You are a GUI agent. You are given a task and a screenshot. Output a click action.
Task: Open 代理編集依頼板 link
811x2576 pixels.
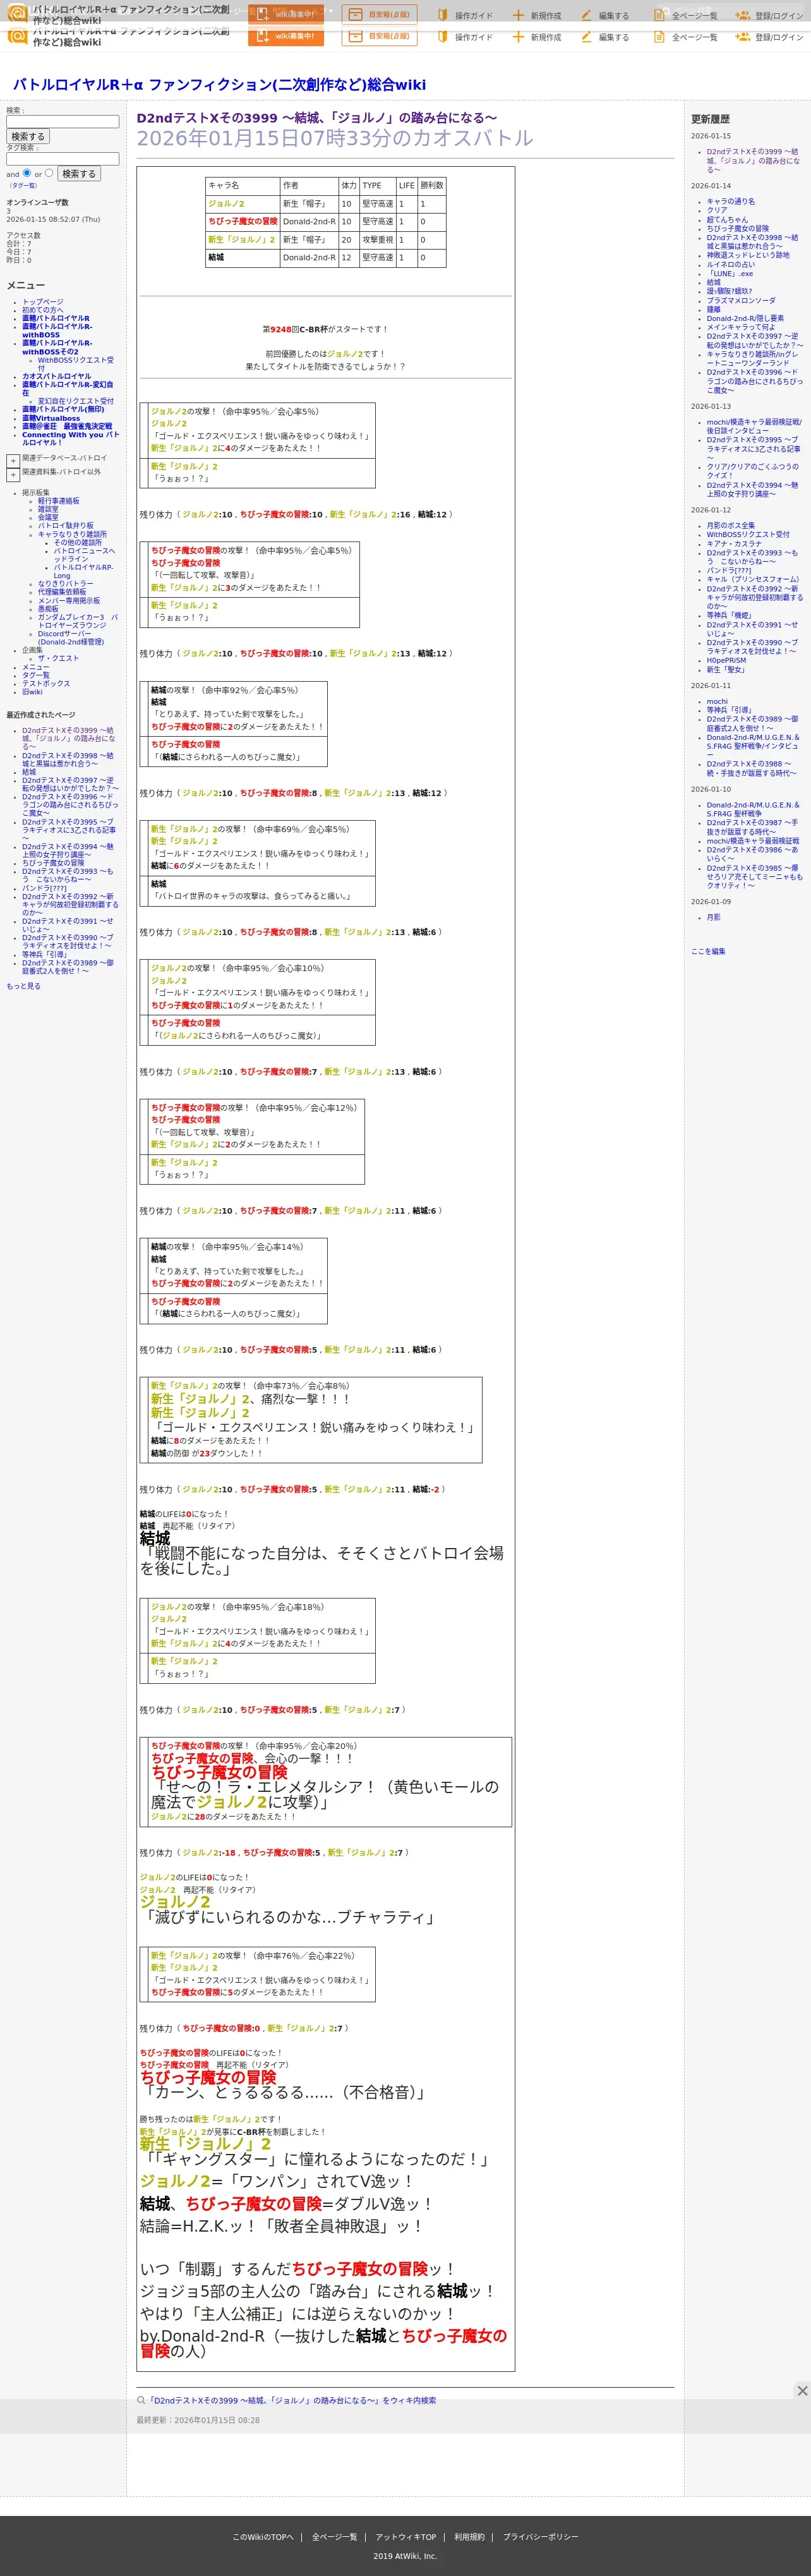[x=62, y=592]
